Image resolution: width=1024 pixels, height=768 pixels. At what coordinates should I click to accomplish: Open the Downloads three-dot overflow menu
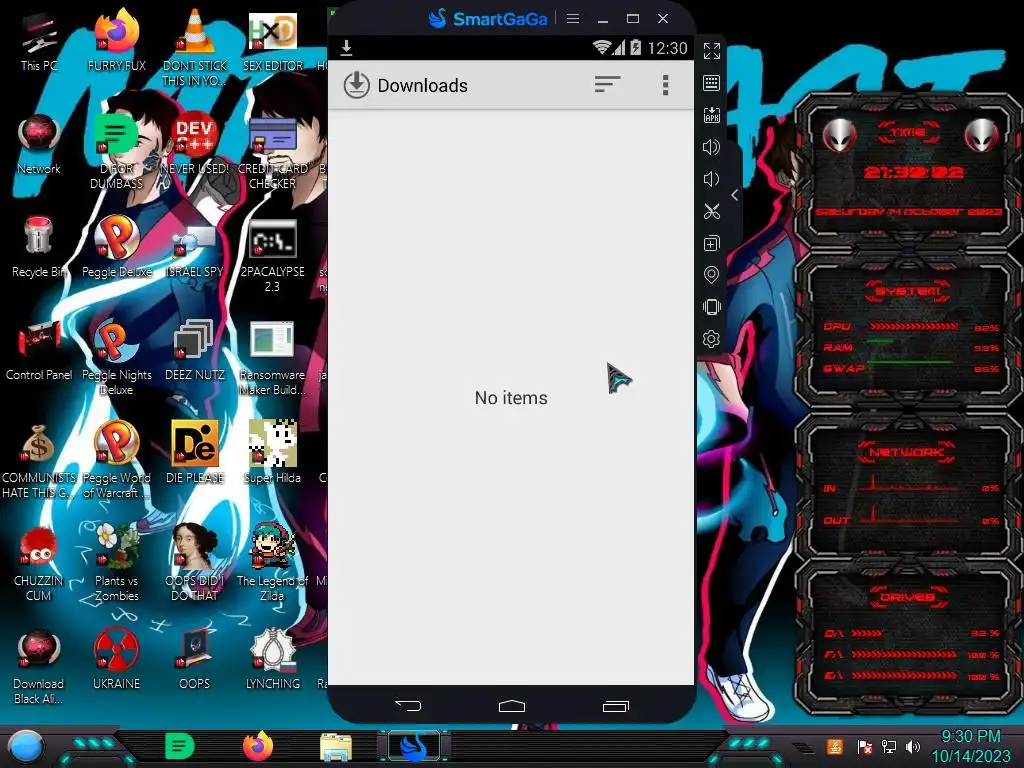tap(665, 85)
